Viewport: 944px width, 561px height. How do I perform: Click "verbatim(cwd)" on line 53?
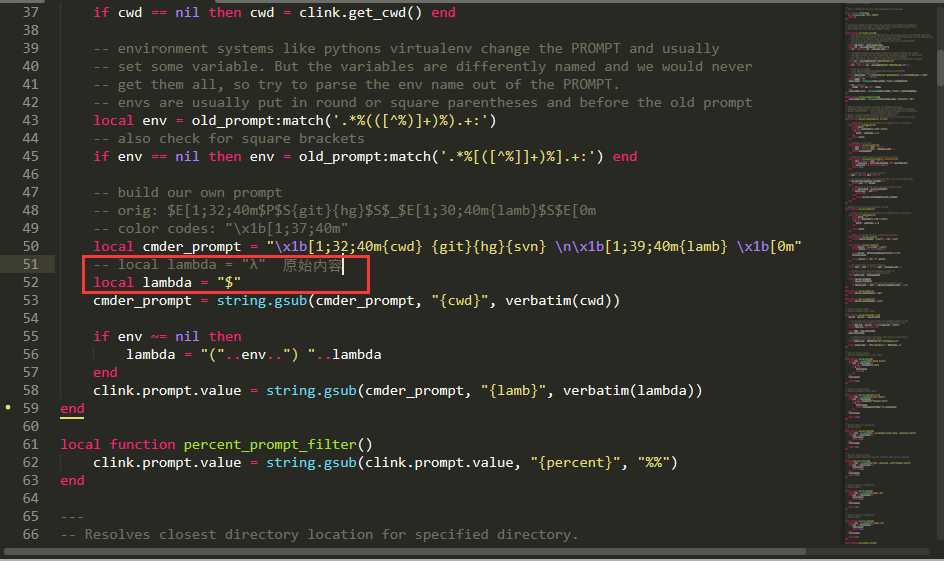[x=559, y=300]
